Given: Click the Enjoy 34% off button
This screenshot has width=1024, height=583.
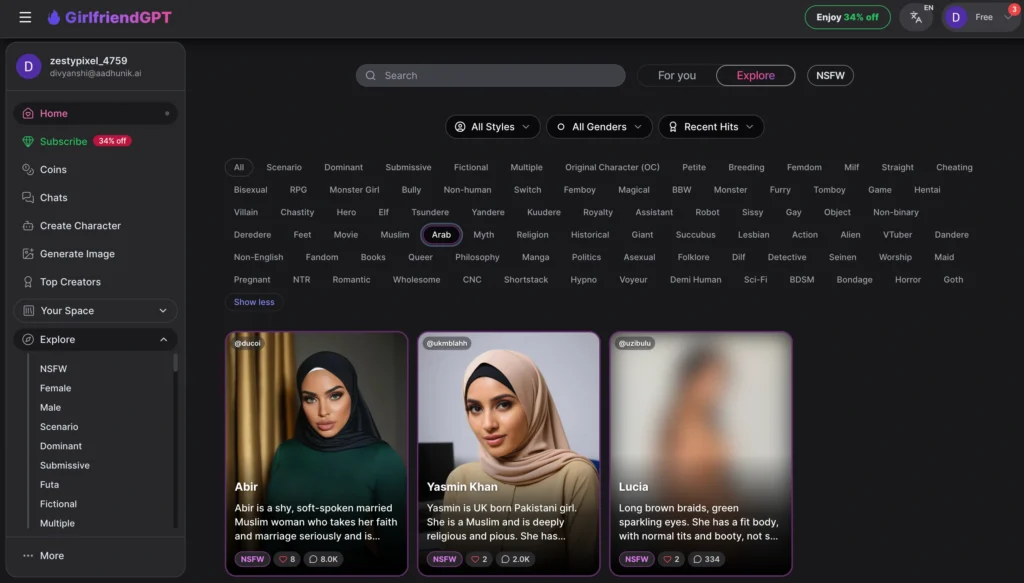Looking at the screenshot, I should pyautogui.click(x=847, y=18).
